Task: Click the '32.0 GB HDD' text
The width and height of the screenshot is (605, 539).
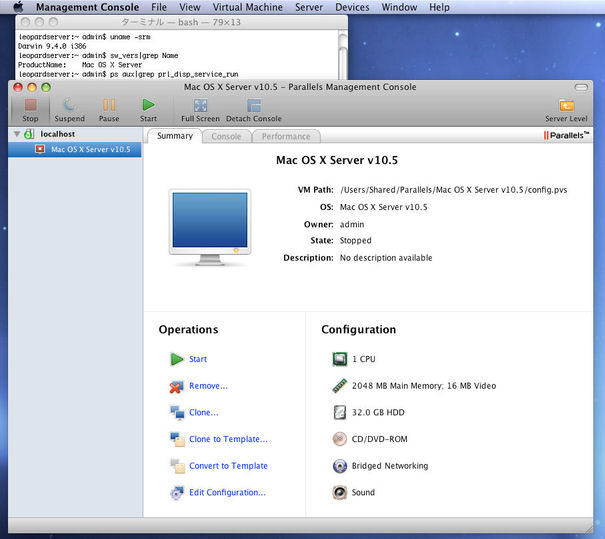Action: (x=378, y=412)
